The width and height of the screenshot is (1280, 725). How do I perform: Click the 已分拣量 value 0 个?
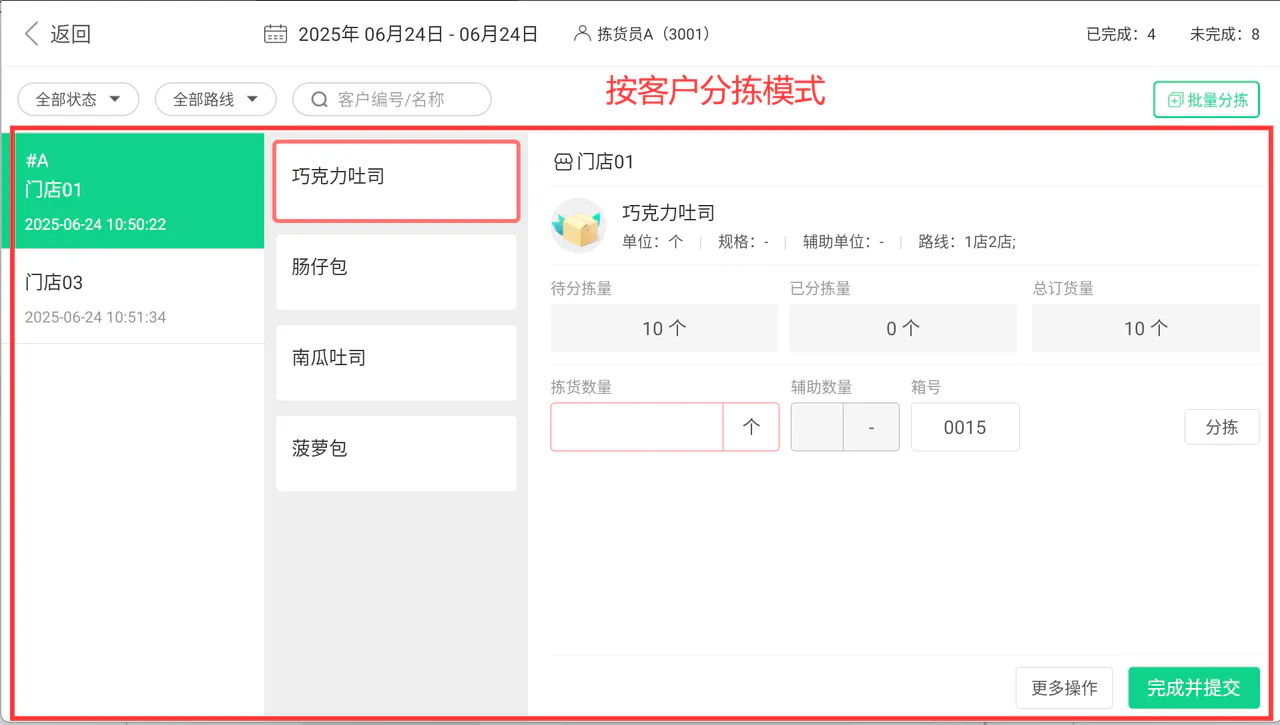point(903,328)
